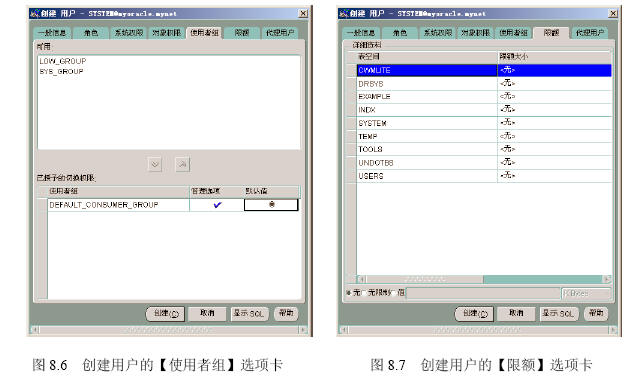This screenshot has width=627, height=378.
Task: Click the 帮助 button in the right window
Action: click(596, 313)
